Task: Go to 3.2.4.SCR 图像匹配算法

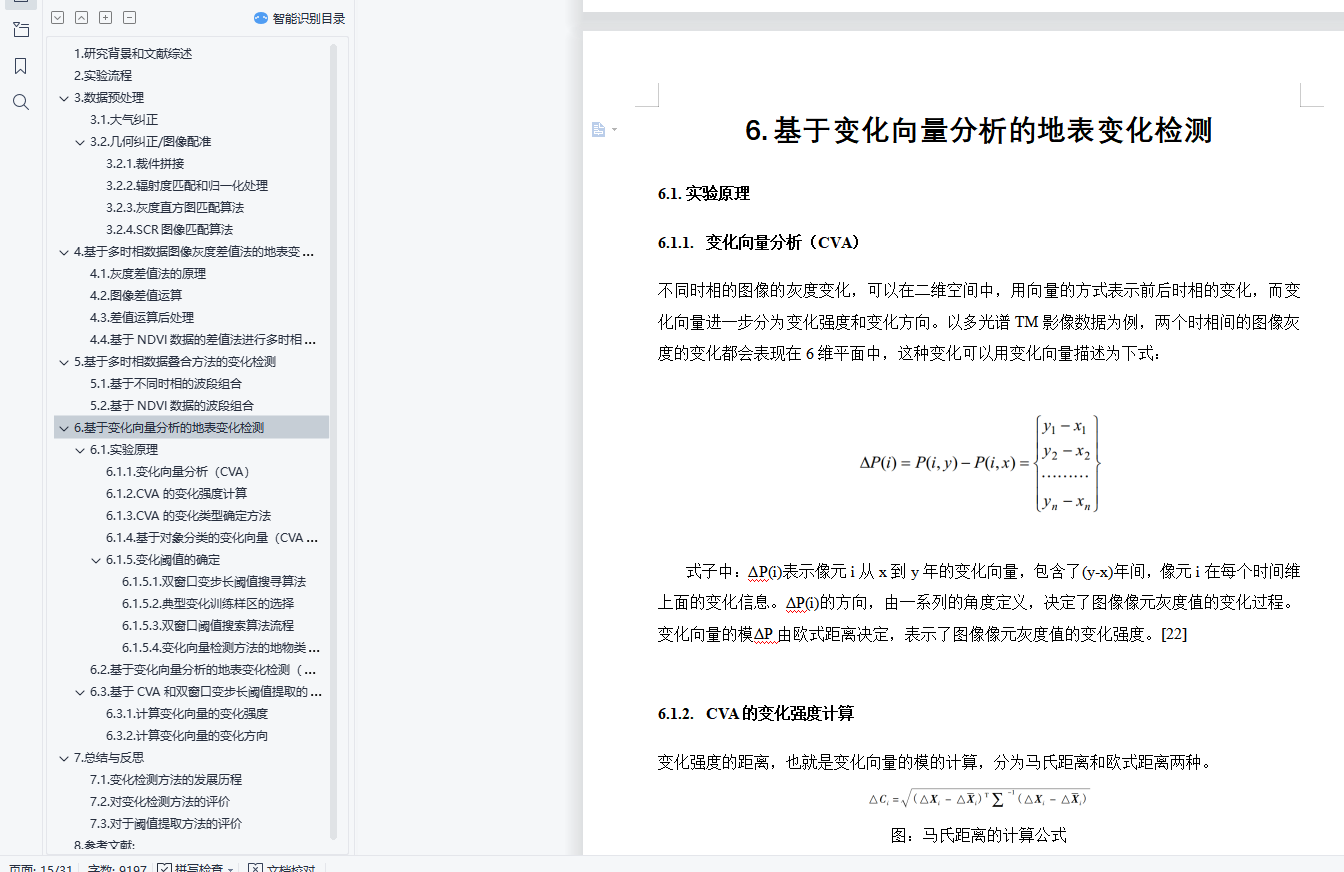Action: (x=169, y=230)
